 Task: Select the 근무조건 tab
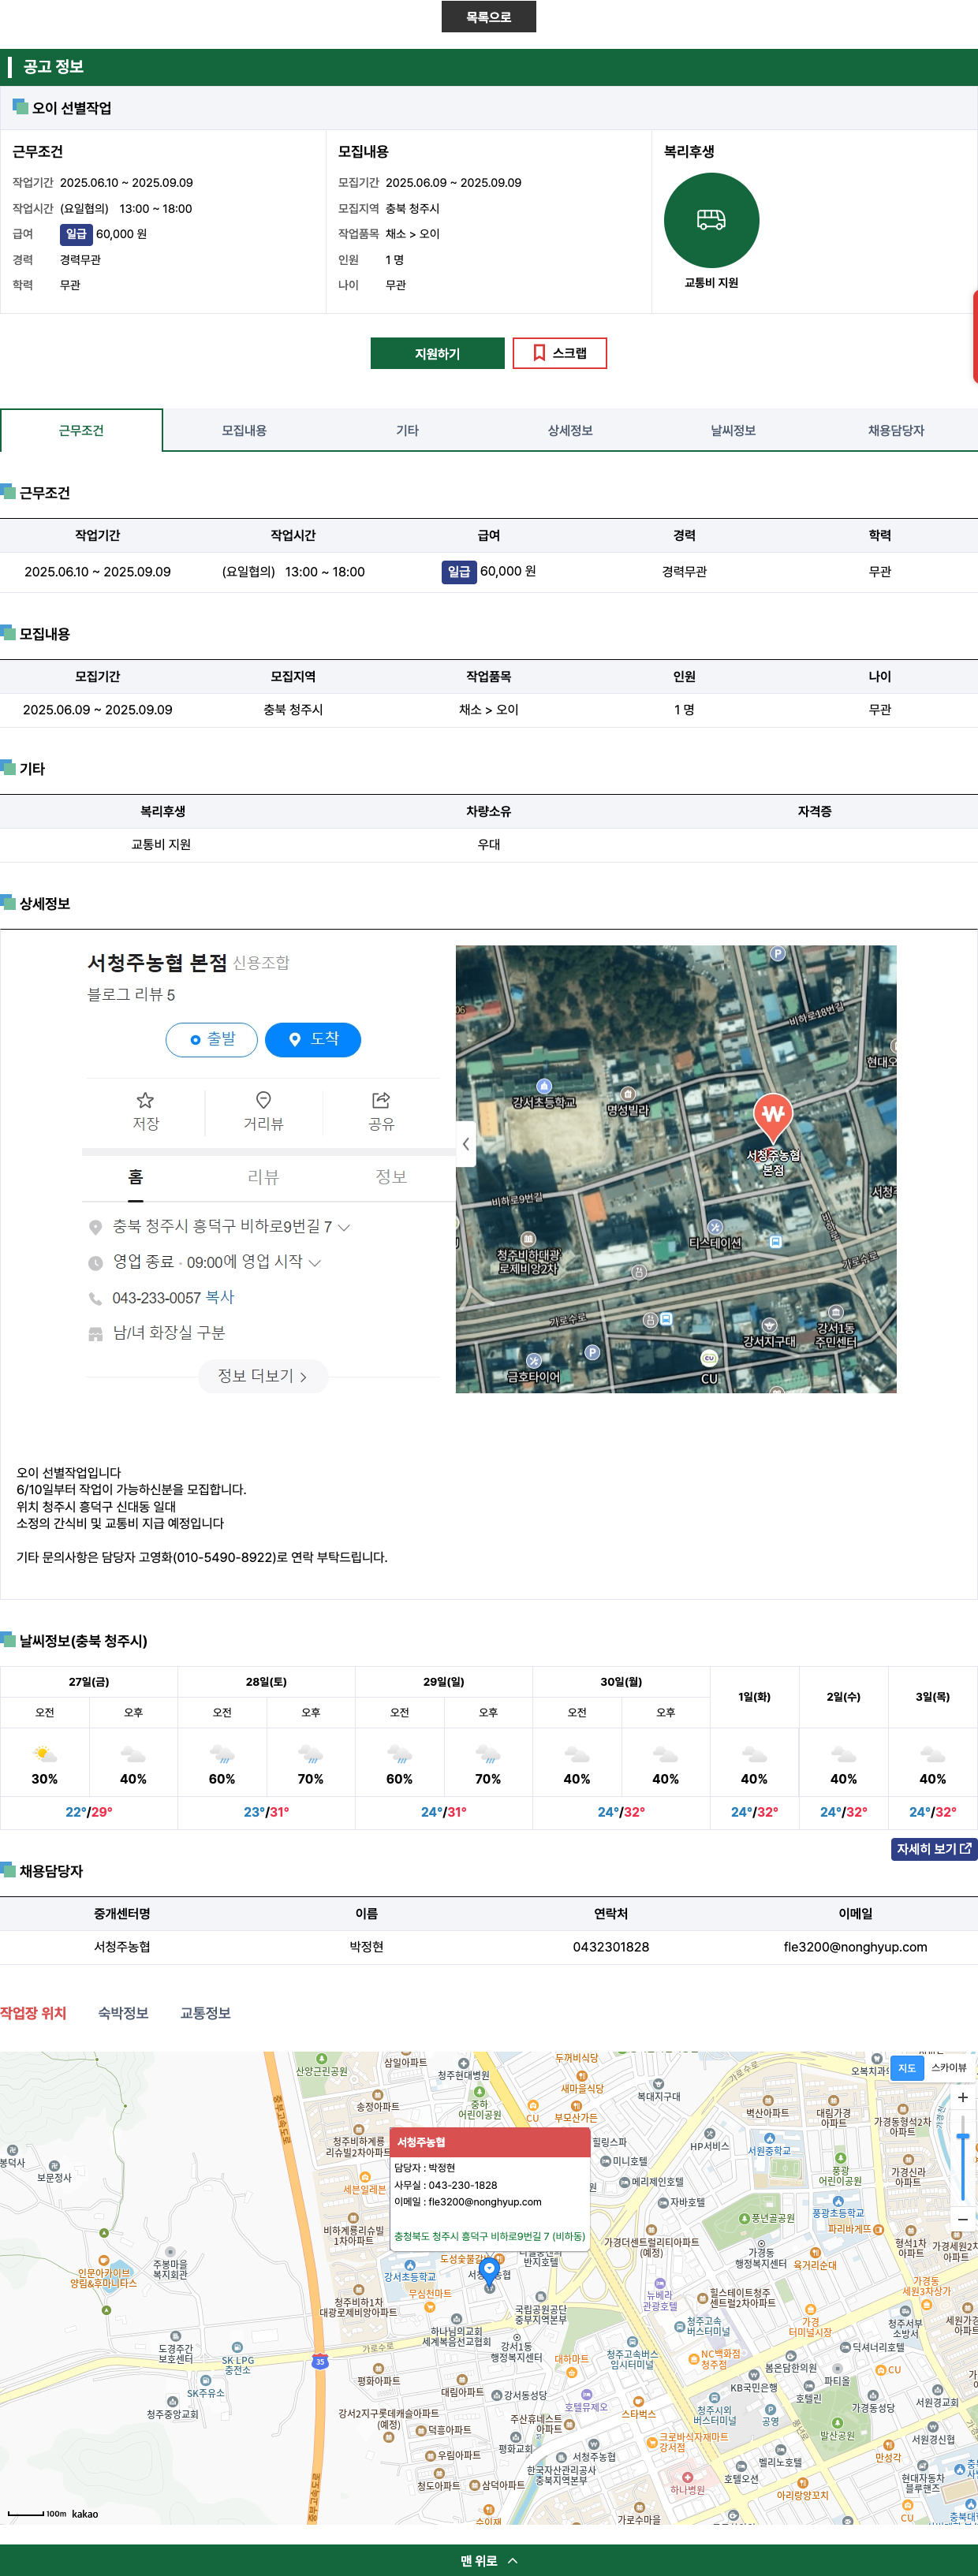pyautogui.click(x=81, y=430)
